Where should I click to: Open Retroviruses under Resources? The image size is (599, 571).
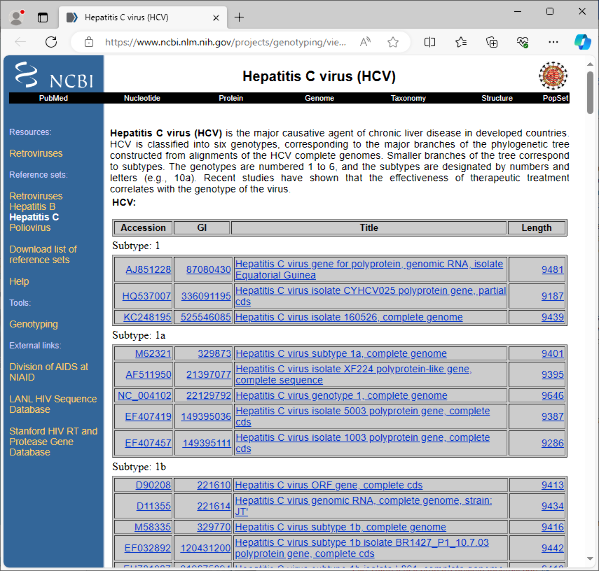tap(36, 154)
